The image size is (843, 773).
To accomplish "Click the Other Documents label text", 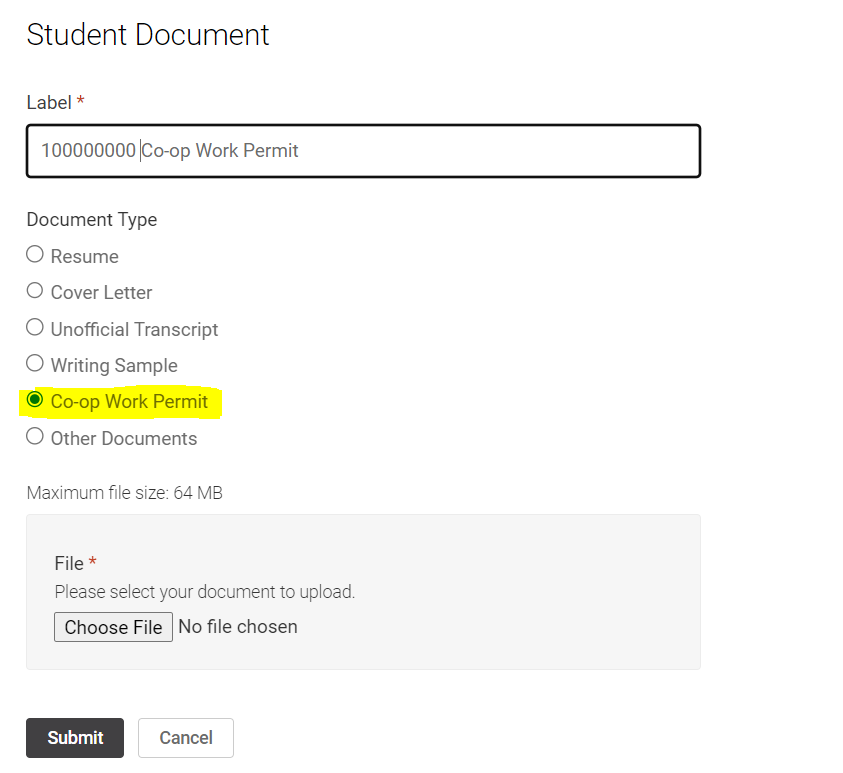I will coord(124,437).
